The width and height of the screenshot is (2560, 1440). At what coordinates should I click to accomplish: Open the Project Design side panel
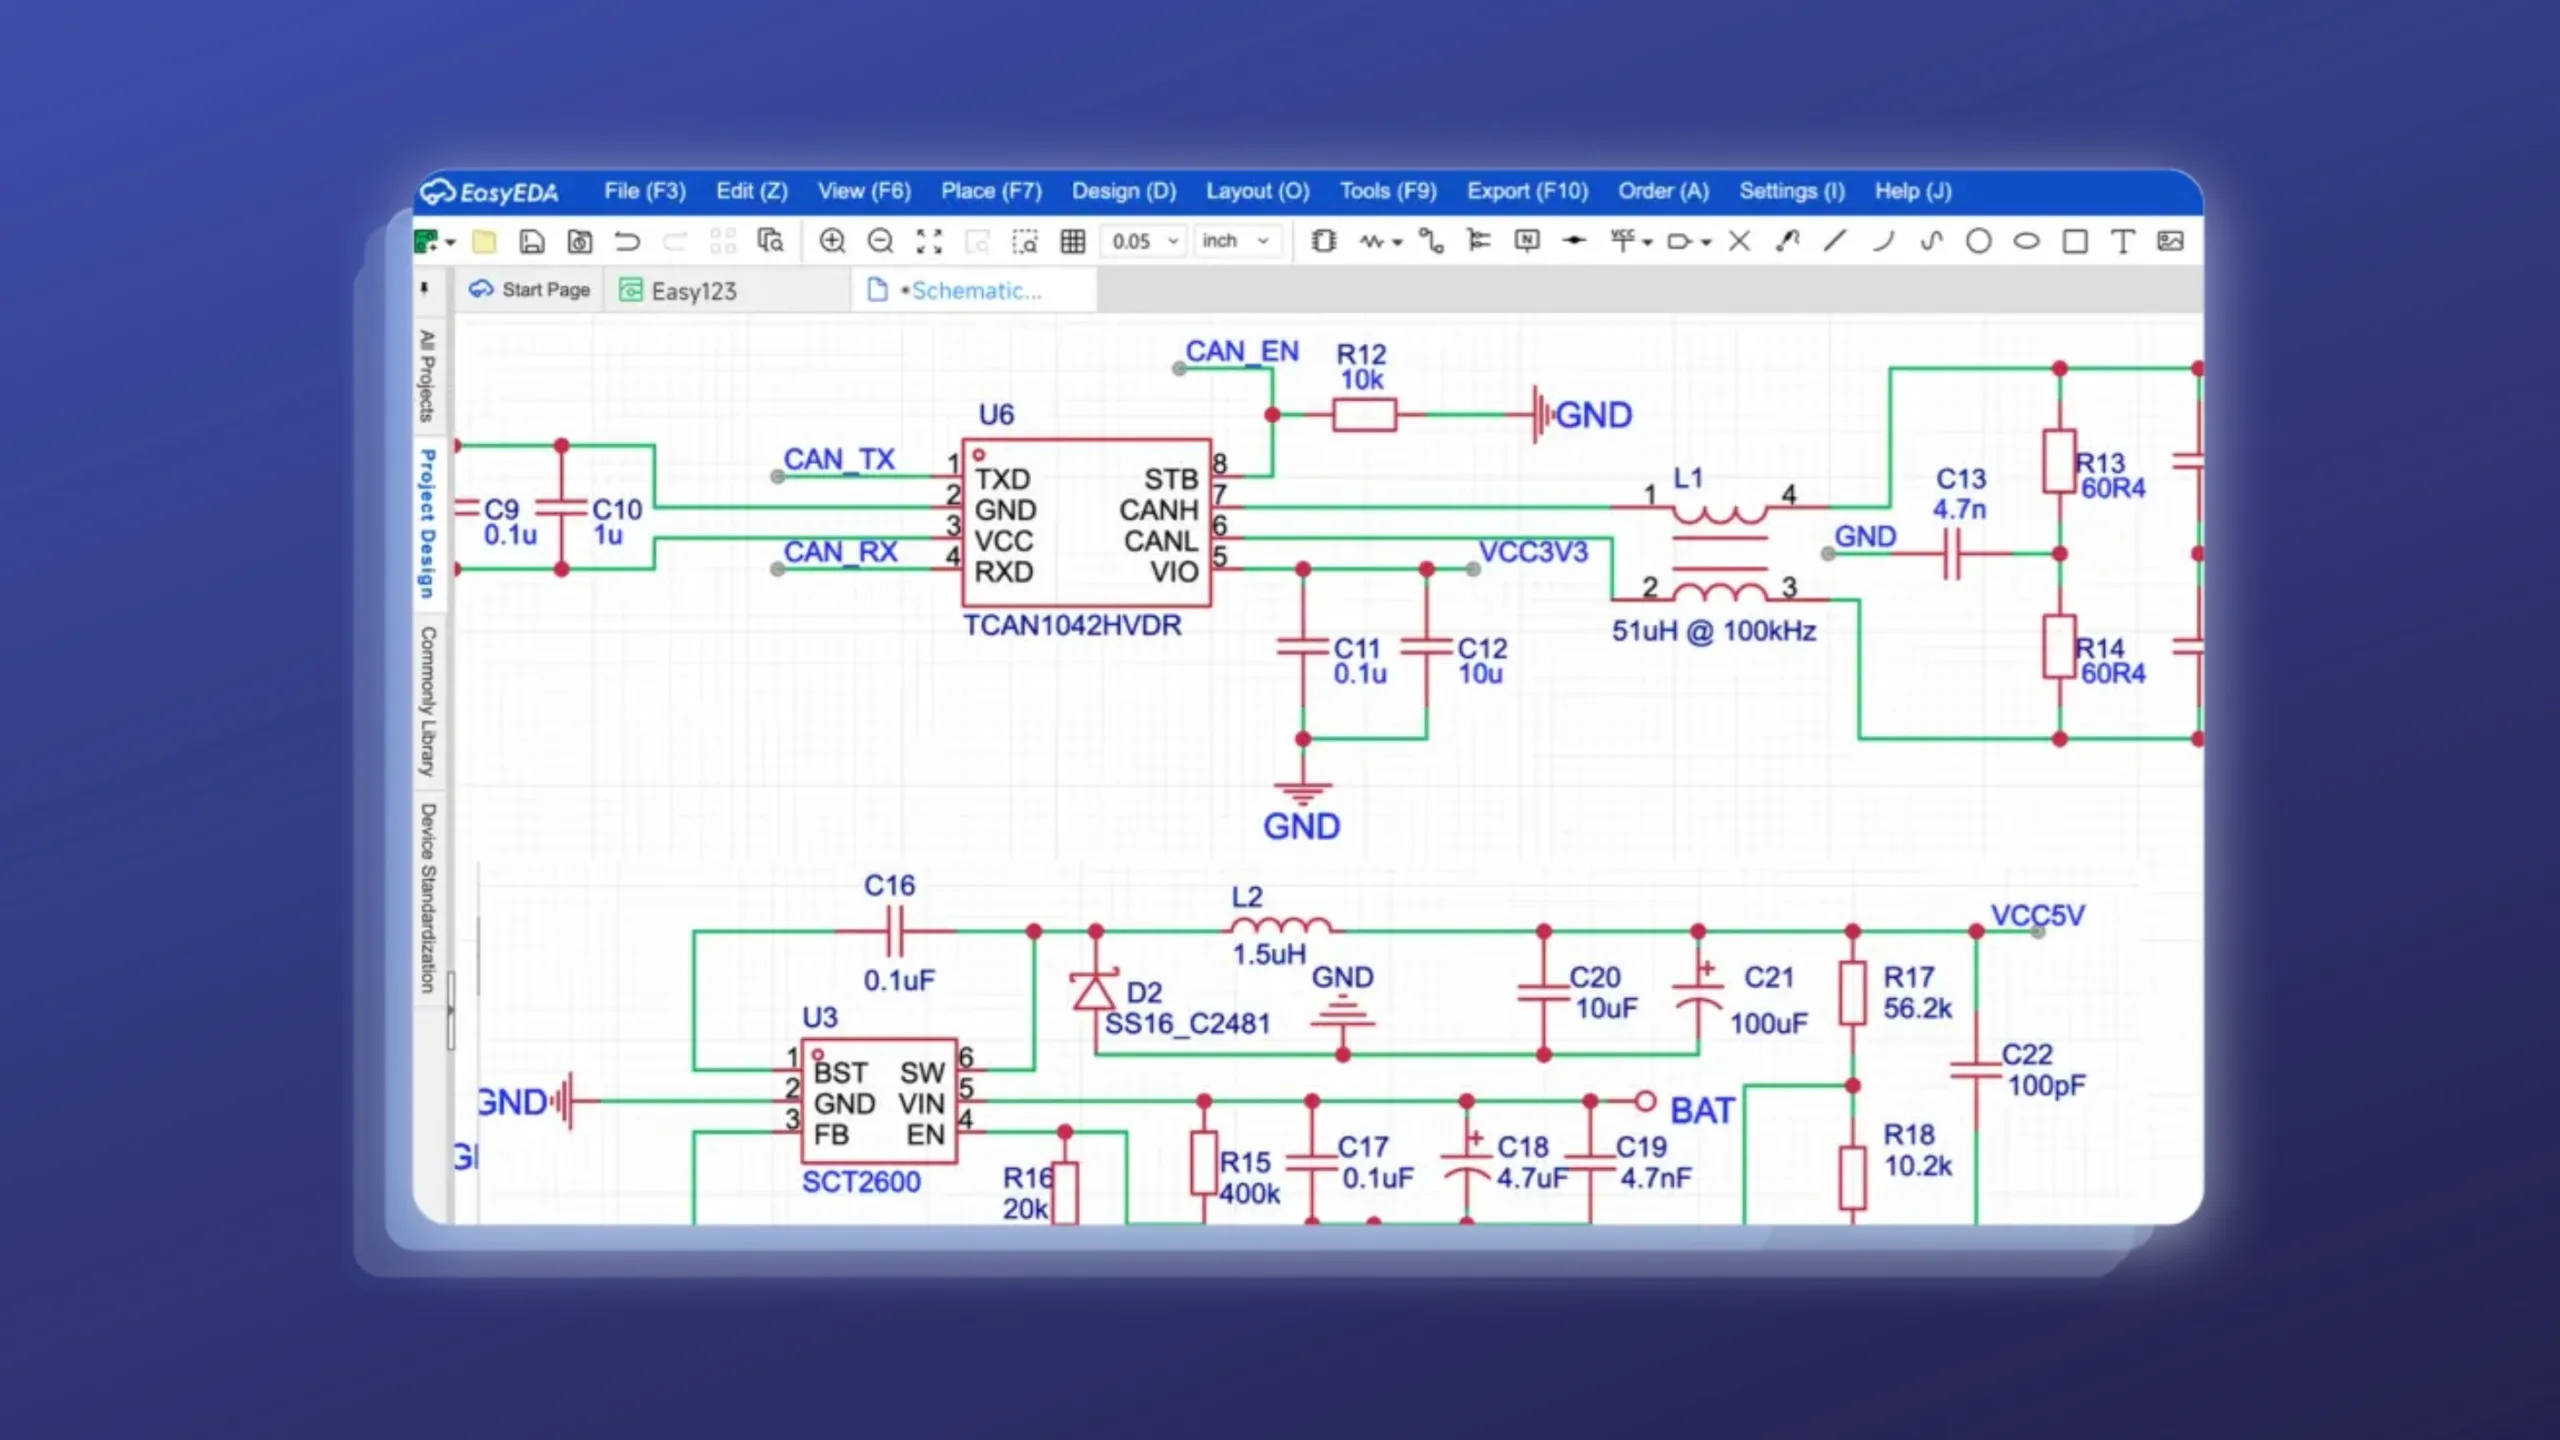(x=427, y=523)
